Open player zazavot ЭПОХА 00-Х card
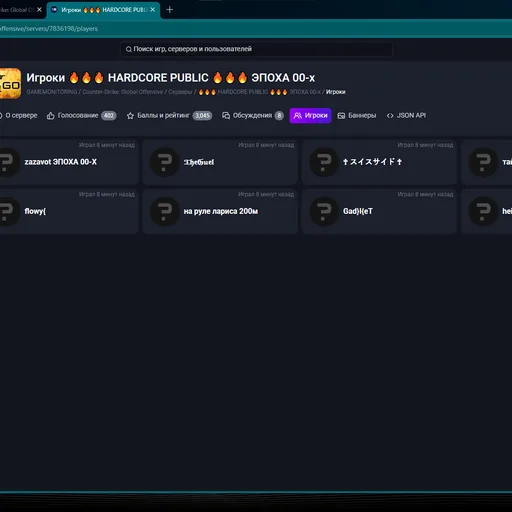 [x=69, y=162]
